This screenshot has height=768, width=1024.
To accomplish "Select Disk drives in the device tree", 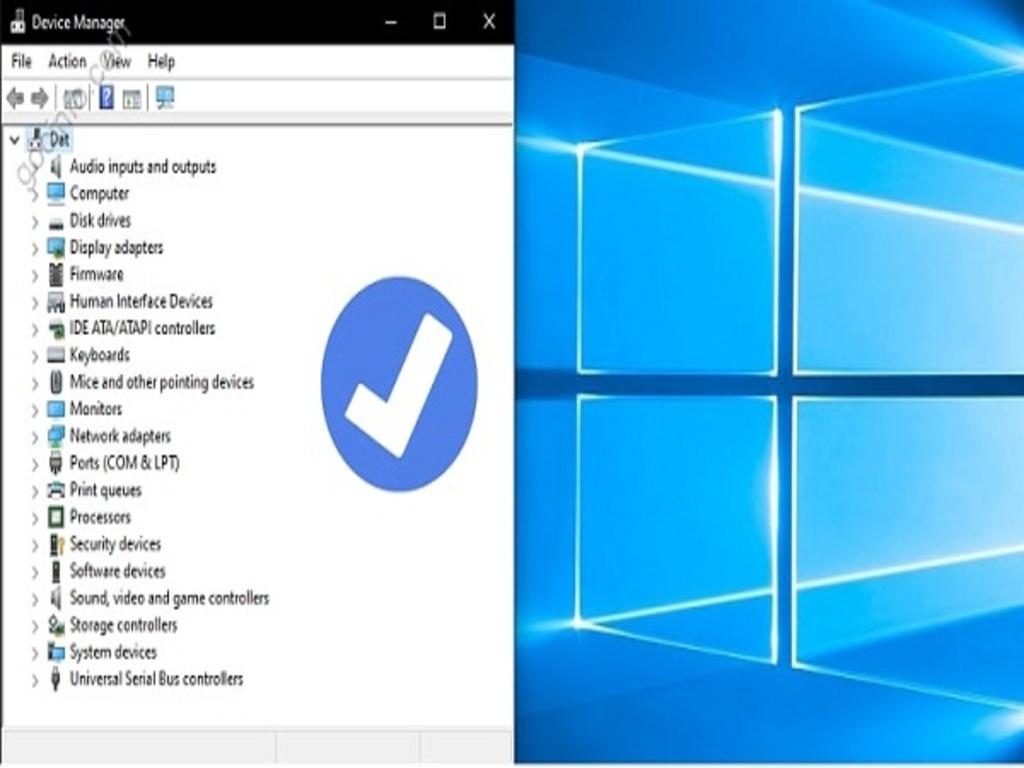I will coord(100,220).
